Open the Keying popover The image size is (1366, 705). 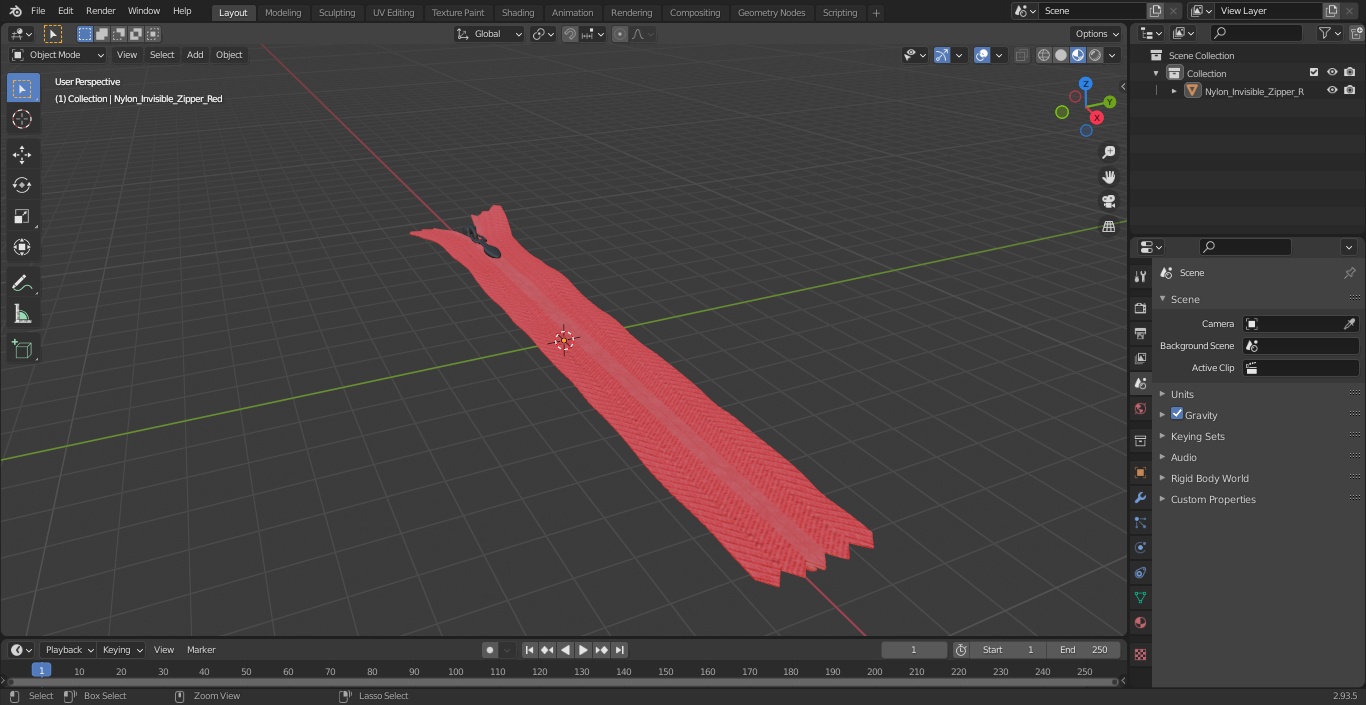(x=122, y=650)
